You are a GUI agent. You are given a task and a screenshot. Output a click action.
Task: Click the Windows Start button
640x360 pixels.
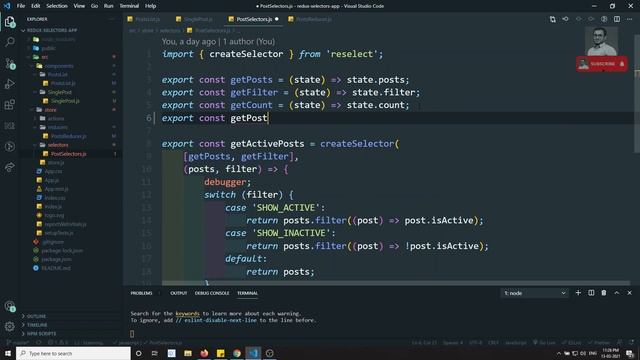pos(8,353)
